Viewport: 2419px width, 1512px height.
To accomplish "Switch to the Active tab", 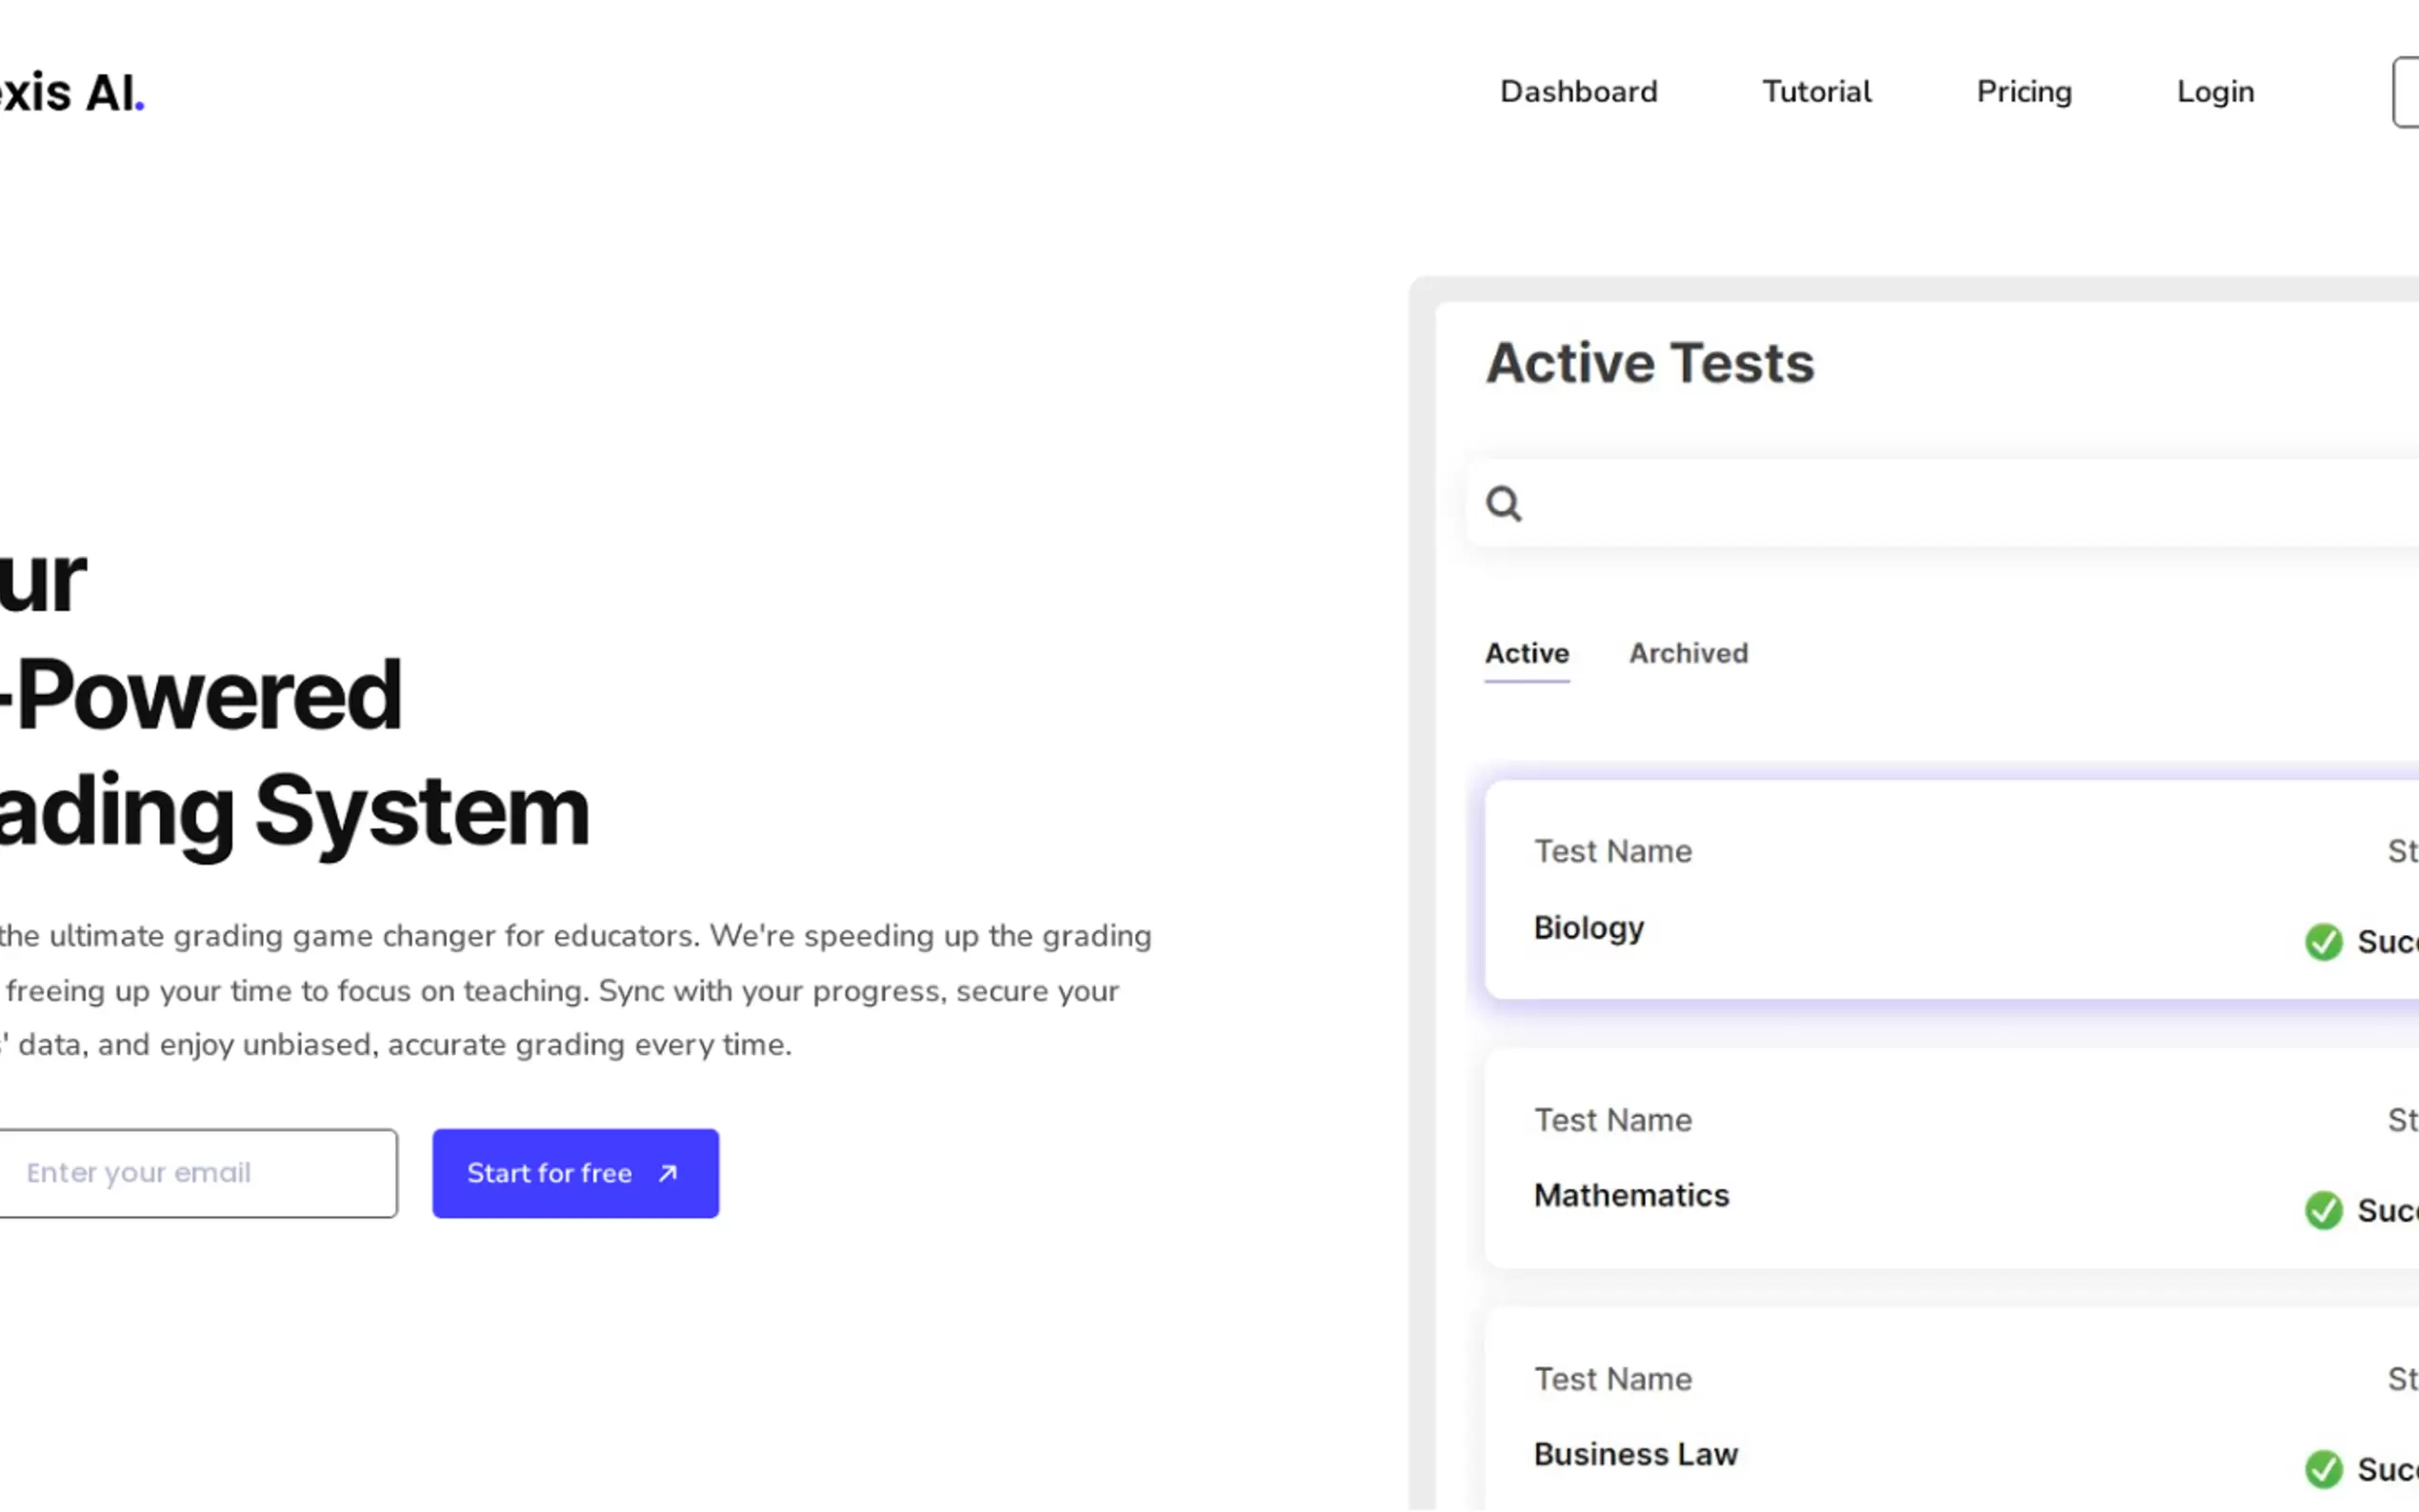I will click(x=1526, y=654).
